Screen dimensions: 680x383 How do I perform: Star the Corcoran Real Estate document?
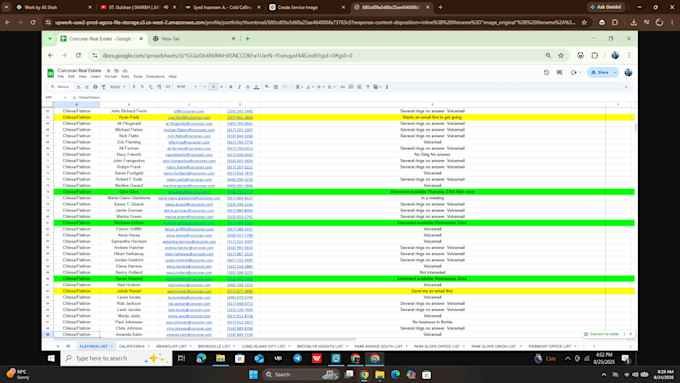108,70
